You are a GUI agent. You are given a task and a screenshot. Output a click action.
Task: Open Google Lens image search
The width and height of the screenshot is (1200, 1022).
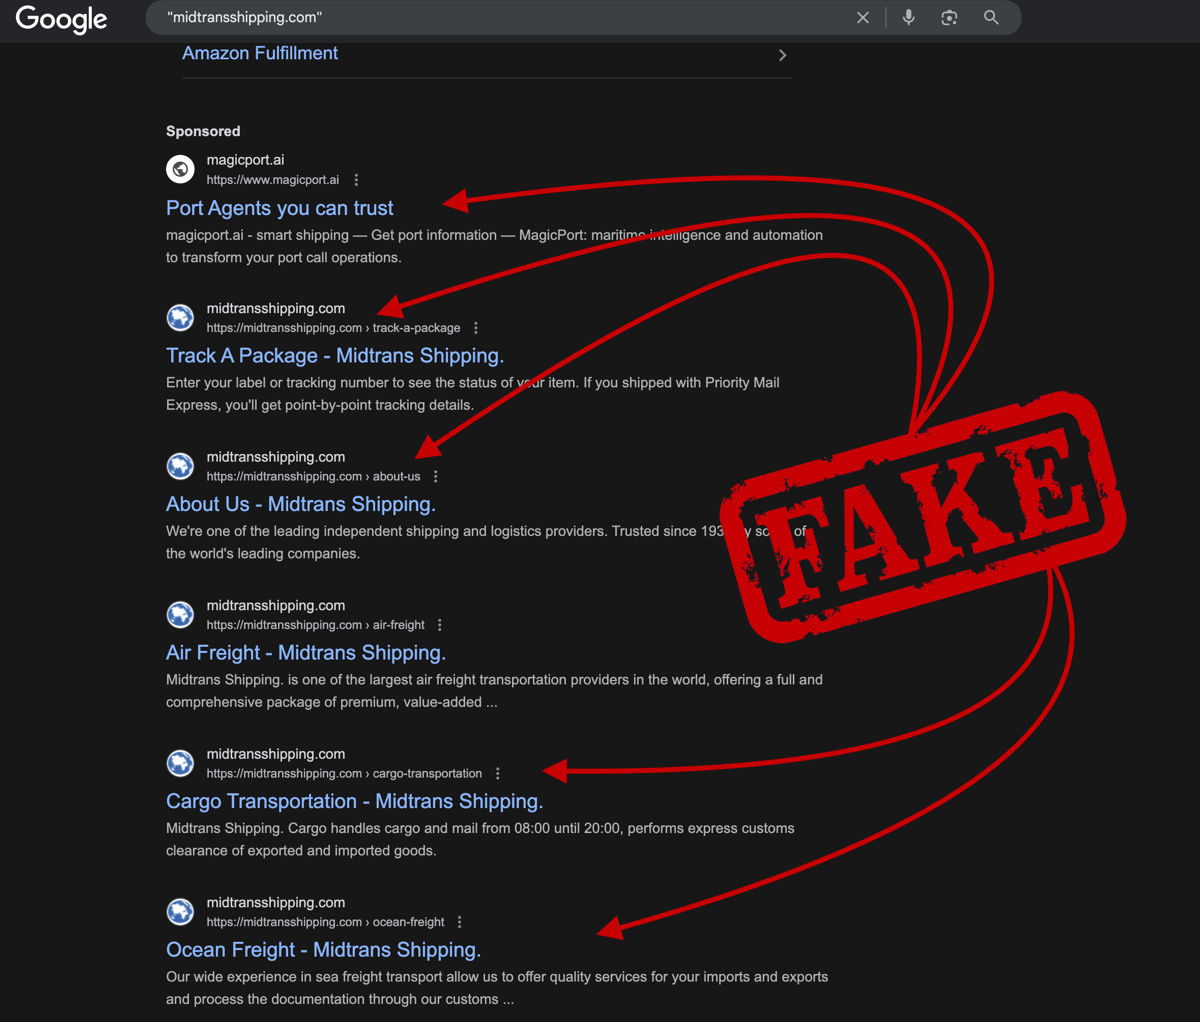coord(949,18)
